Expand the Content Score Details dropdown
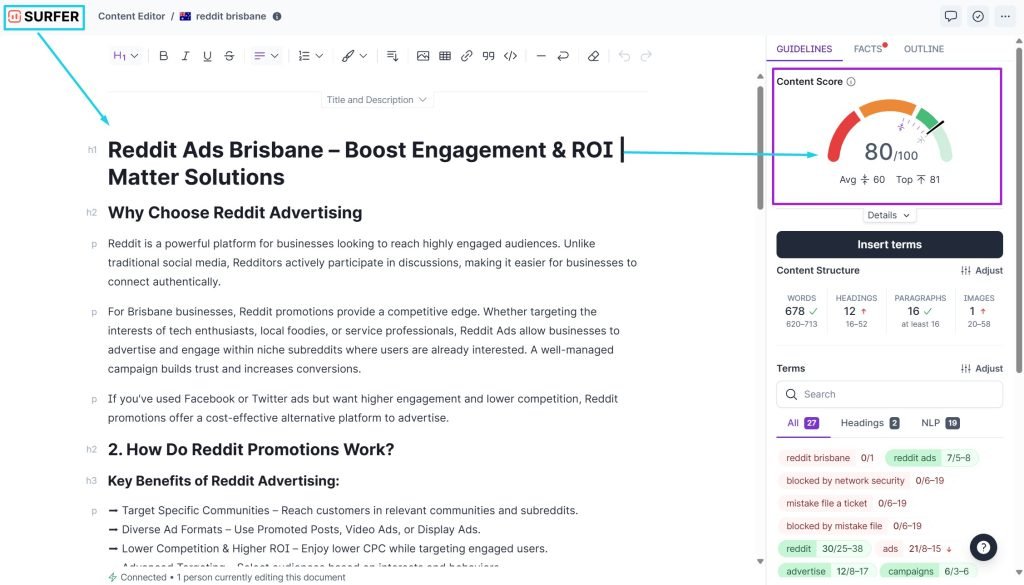This screenshot has width=1024, height=585. (x=889, y=215)
